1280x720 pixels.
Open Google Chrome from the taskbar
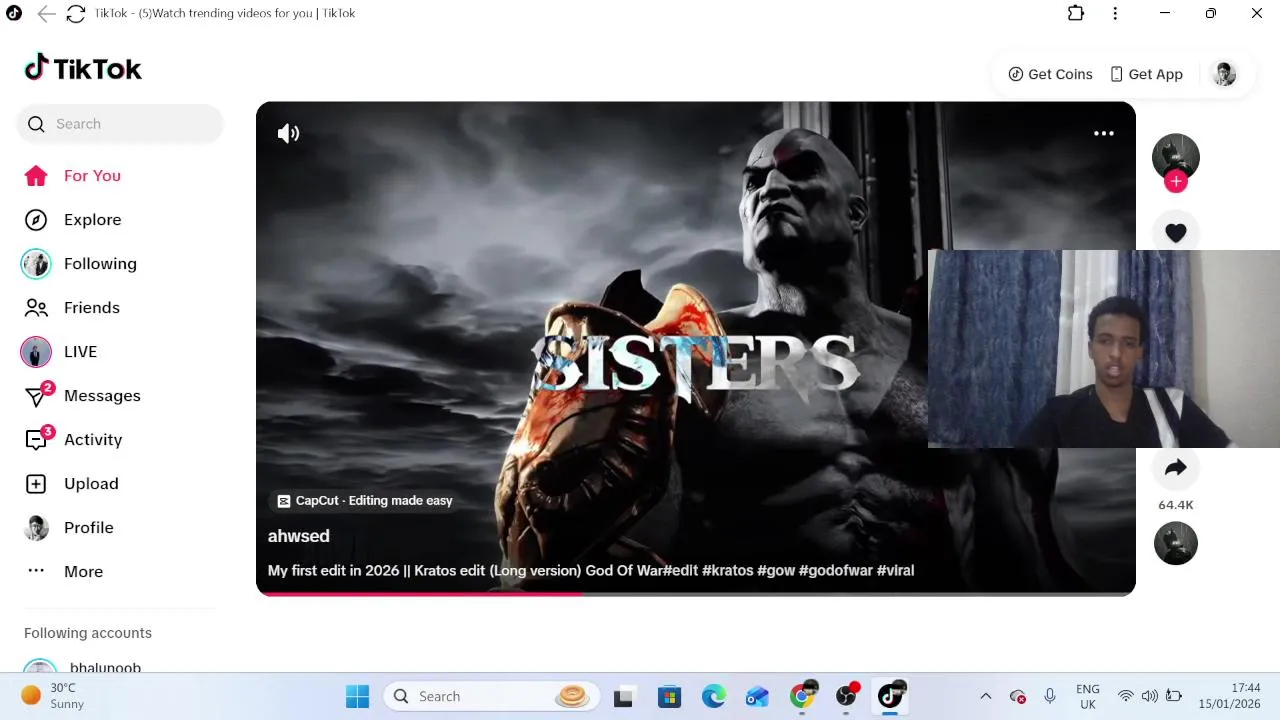802,696
